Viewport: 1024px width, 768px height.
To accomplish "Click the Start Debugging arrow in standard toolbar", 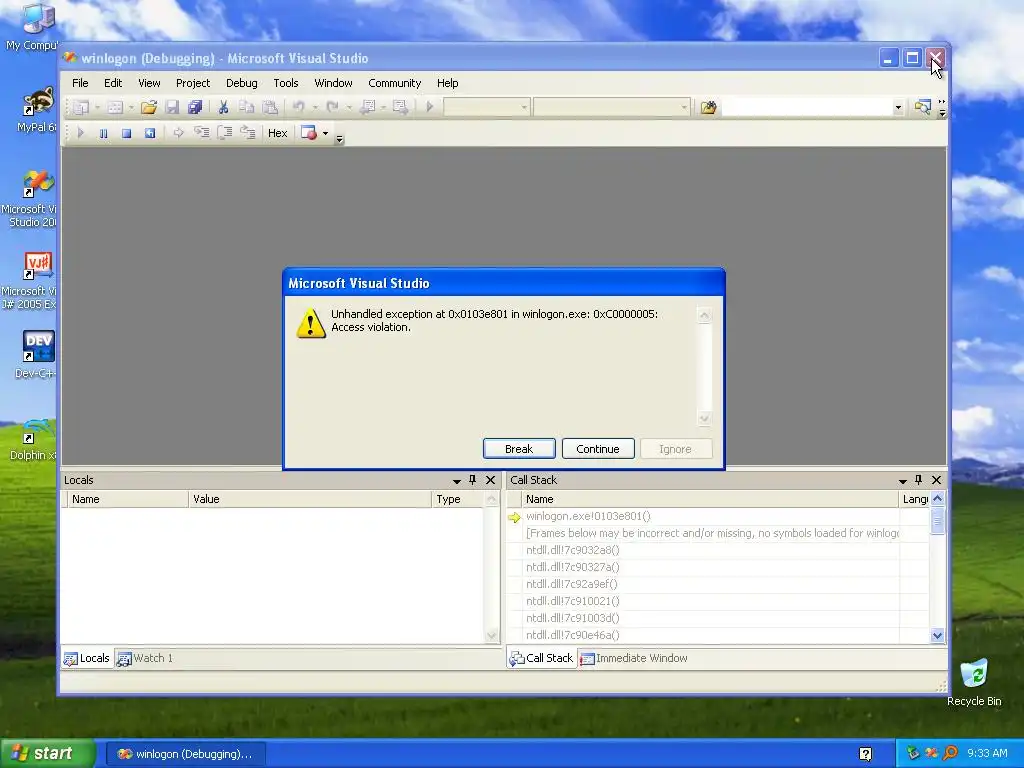I will tap(429, 107).
